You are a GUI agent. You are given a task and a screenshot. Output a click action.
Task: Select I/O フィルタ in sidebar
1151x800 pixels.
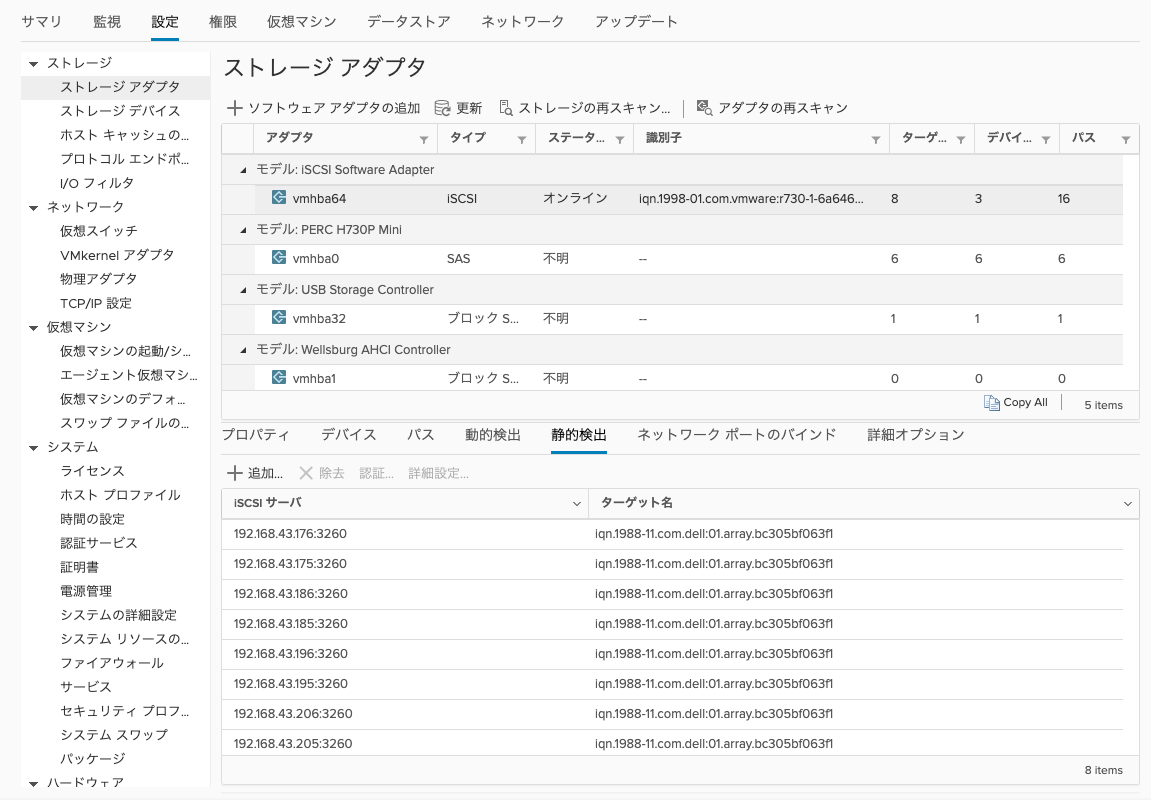click(97, 183)
